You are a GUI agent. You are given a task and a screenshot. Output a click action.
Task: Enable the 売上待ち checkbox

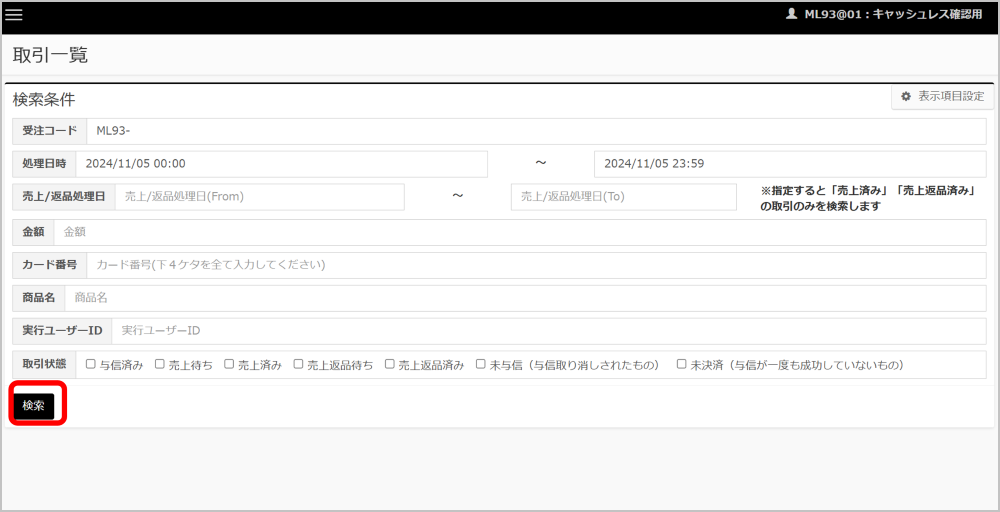[x=160, y=365]
